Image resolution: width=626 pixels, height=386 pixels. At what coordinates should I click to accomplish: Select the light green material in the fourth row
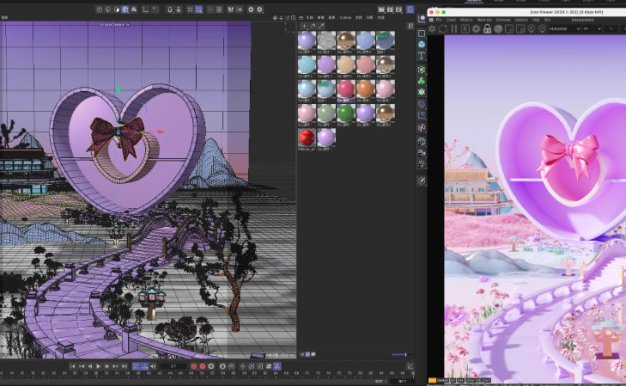pos(326,113)
